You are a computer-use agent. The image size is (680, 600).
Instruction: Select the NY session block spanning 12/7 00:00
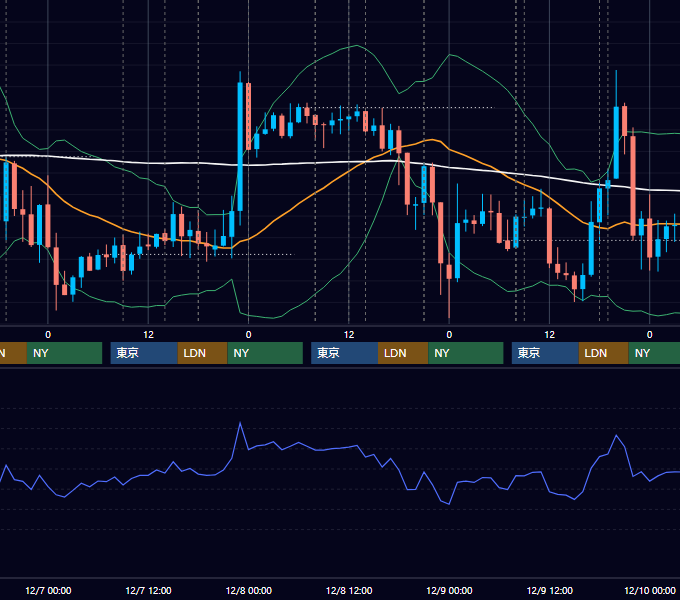click(64, 353)
